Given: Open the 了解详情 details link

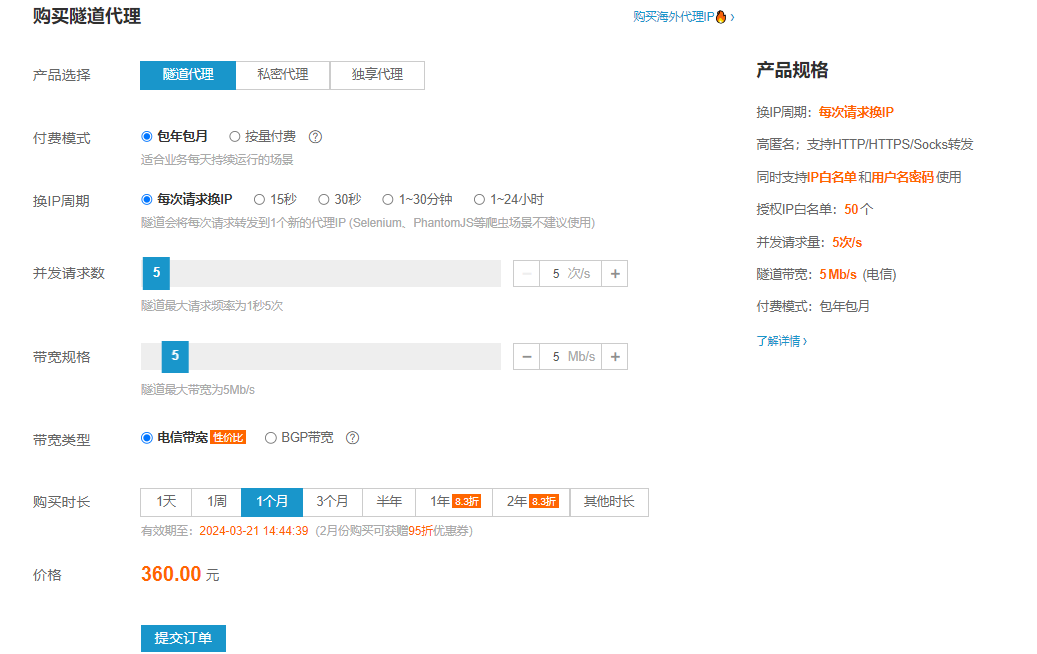Looking at the screenshot, I should pos(781,341).
